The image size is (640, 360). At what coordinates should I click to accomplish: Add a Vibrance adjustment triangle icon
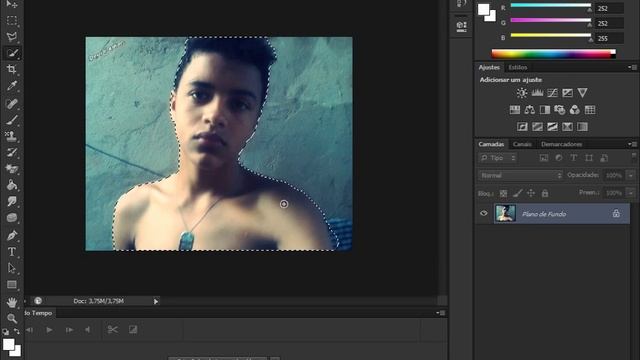point(582,93)
